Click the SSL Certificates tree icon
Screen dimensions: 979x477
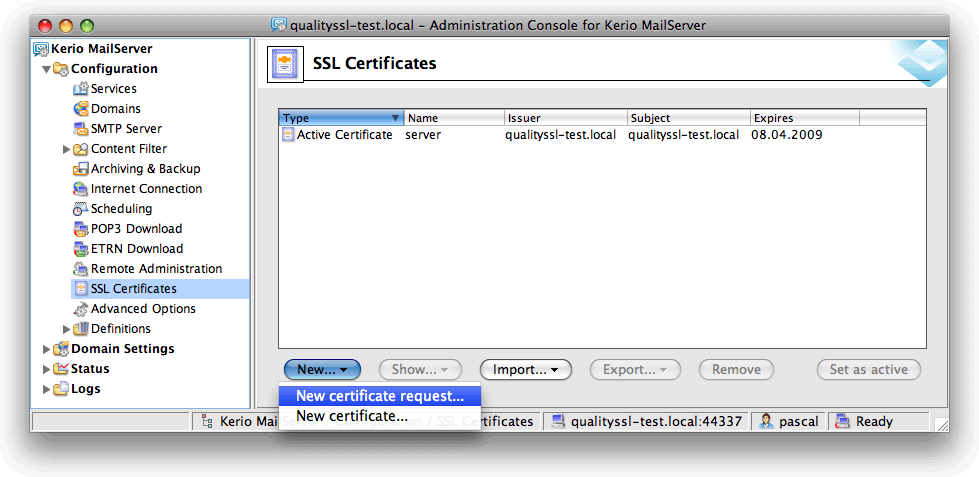point(81,288)
